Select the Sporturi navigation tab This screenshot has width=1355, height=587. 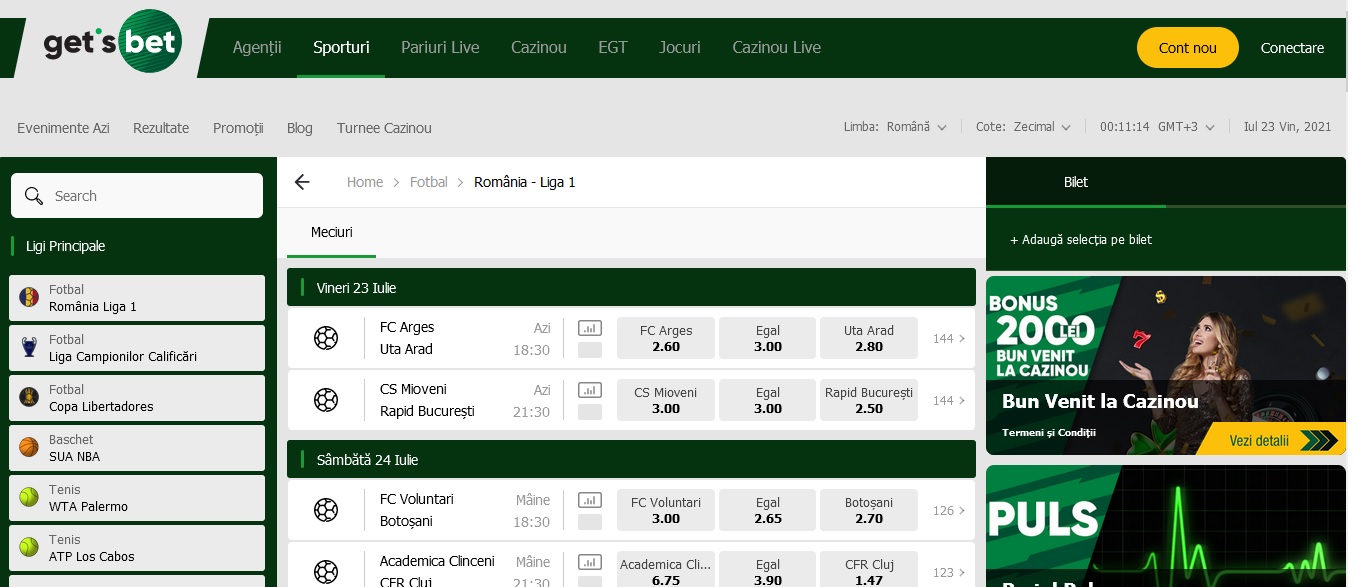click(341, 47)
